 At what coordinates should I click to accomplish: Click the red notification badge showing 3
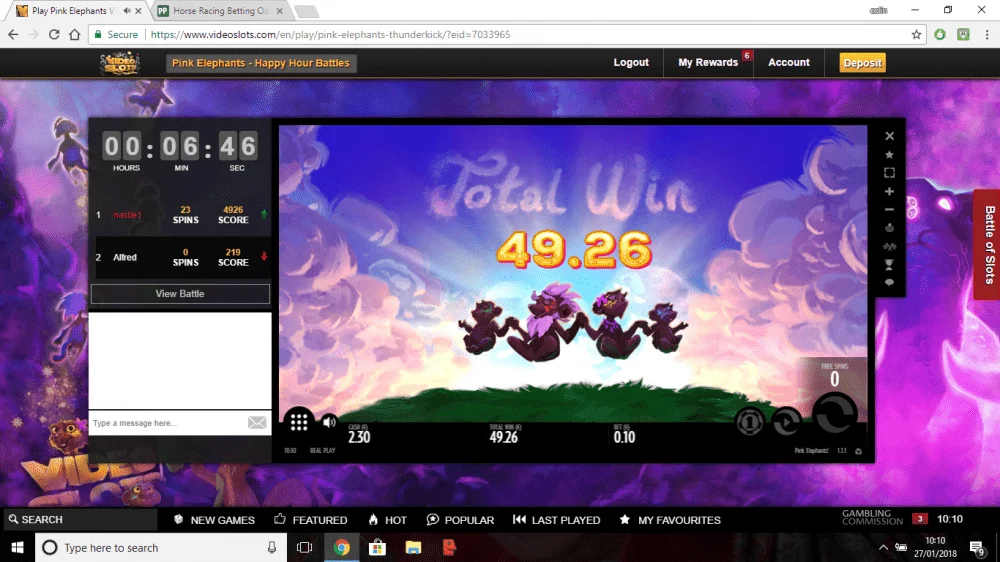click(920, 519)
